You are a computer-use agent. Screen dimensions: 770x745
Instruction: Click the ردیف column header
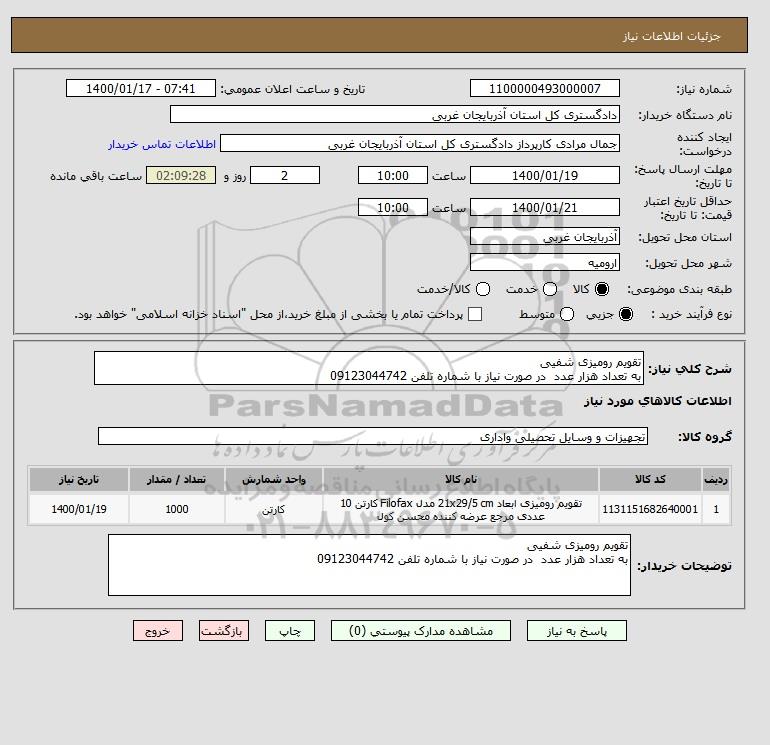(x=716, y=479)
